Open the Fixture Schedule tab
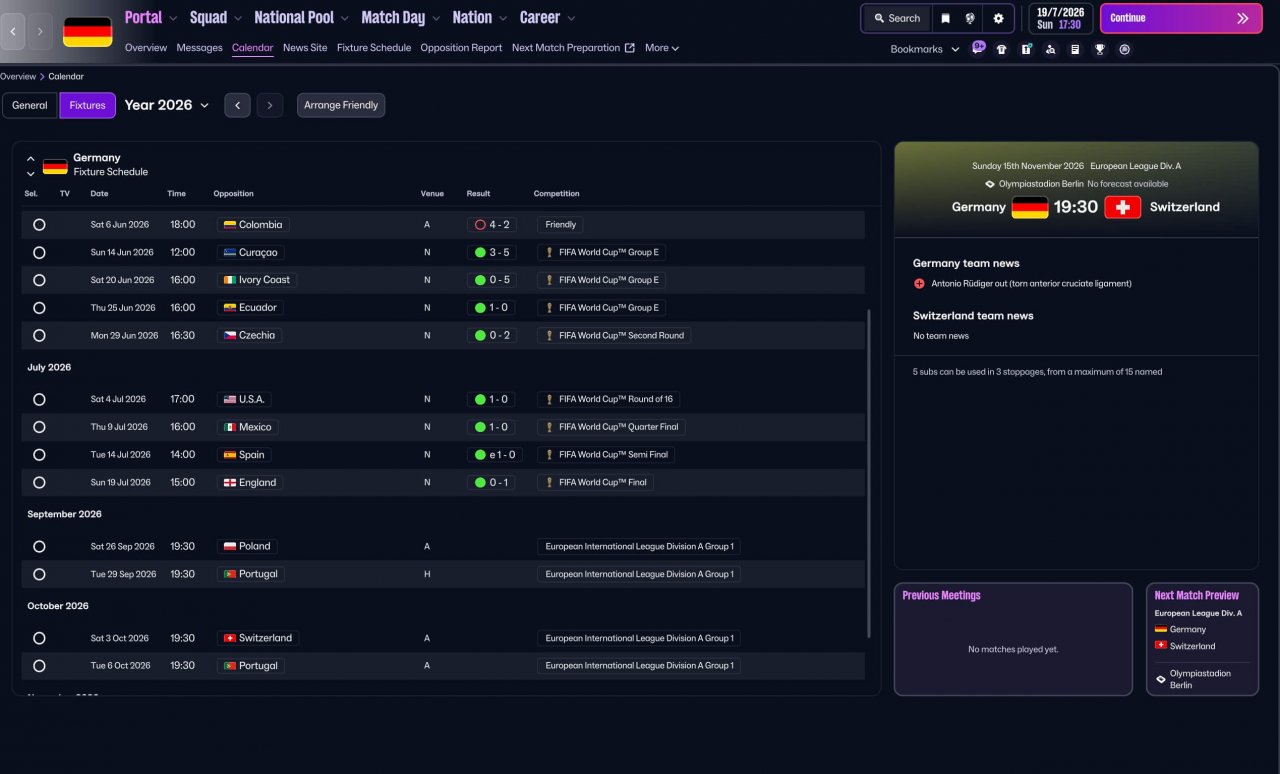 (x=374, y=48)
